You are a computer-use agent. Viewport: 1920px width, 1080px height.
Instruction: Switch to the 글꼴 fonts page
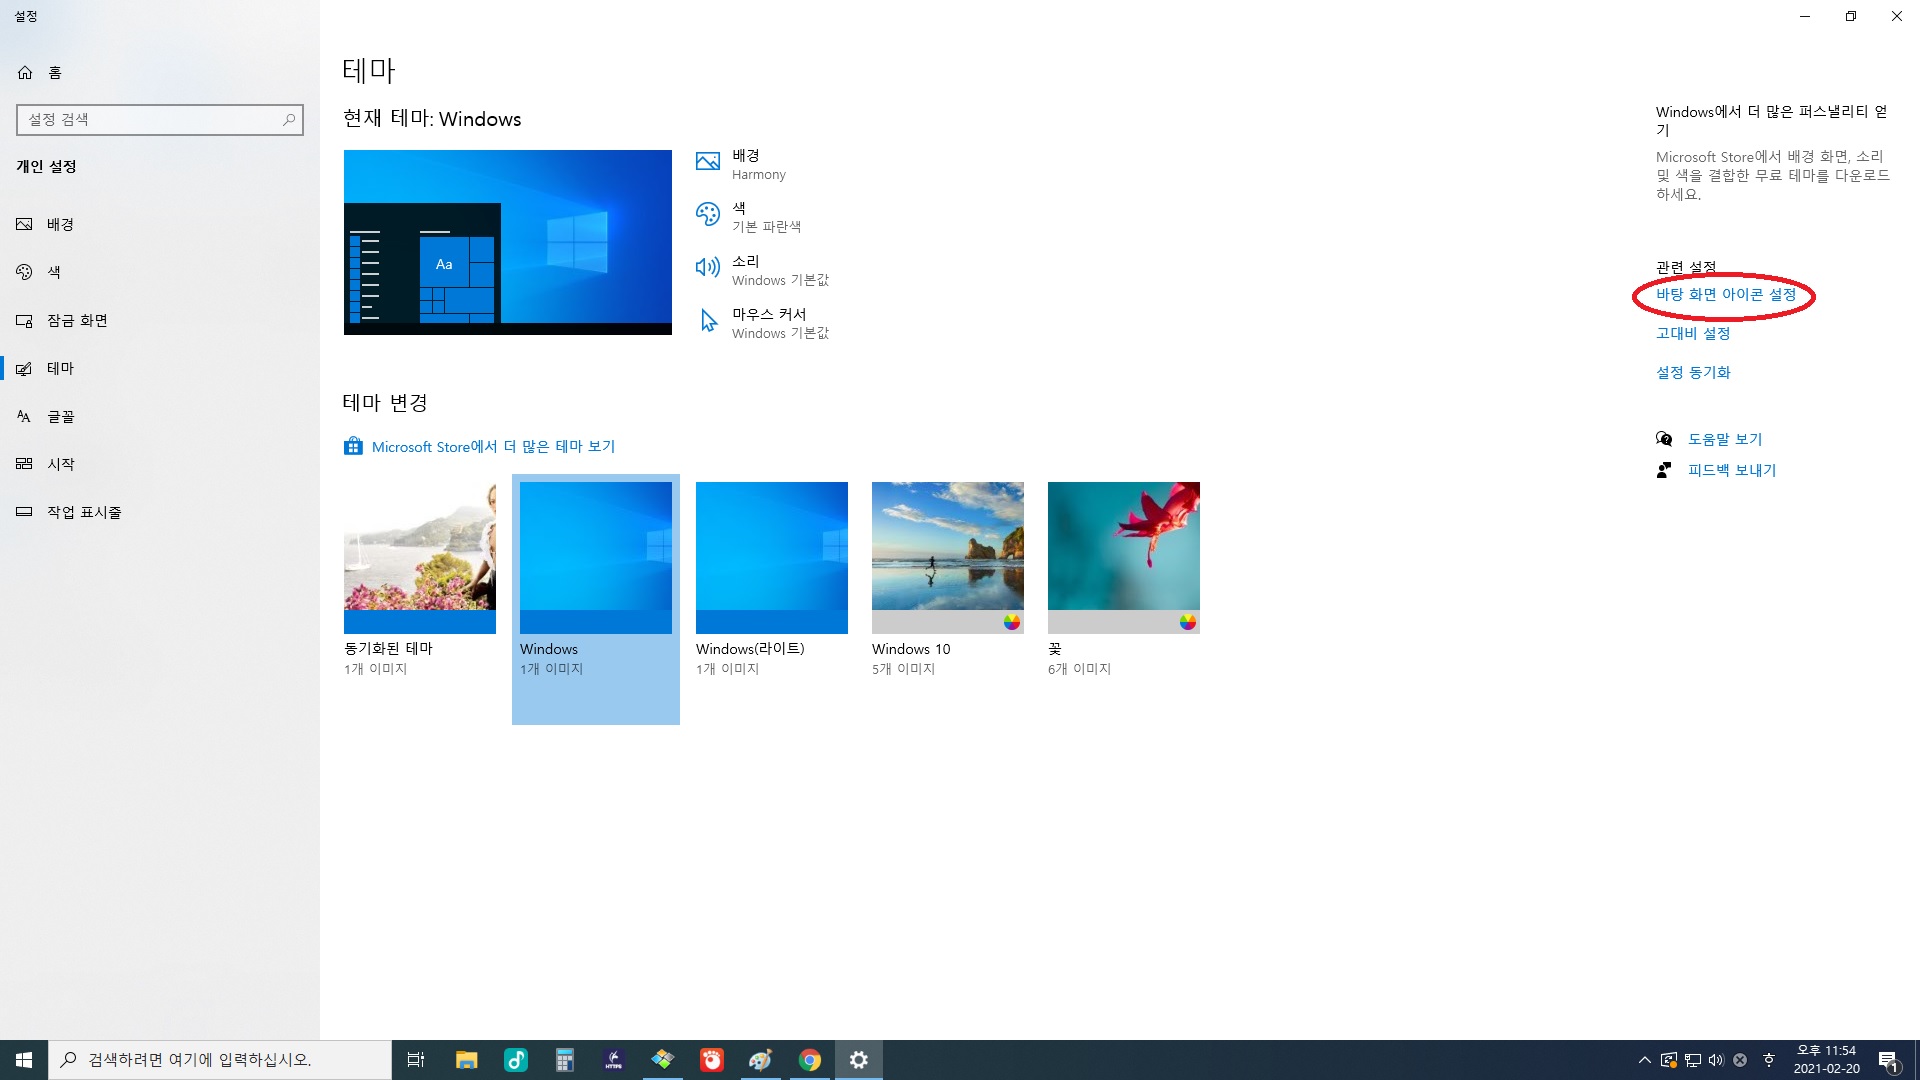pyautogui.click(x=60, y=416)
